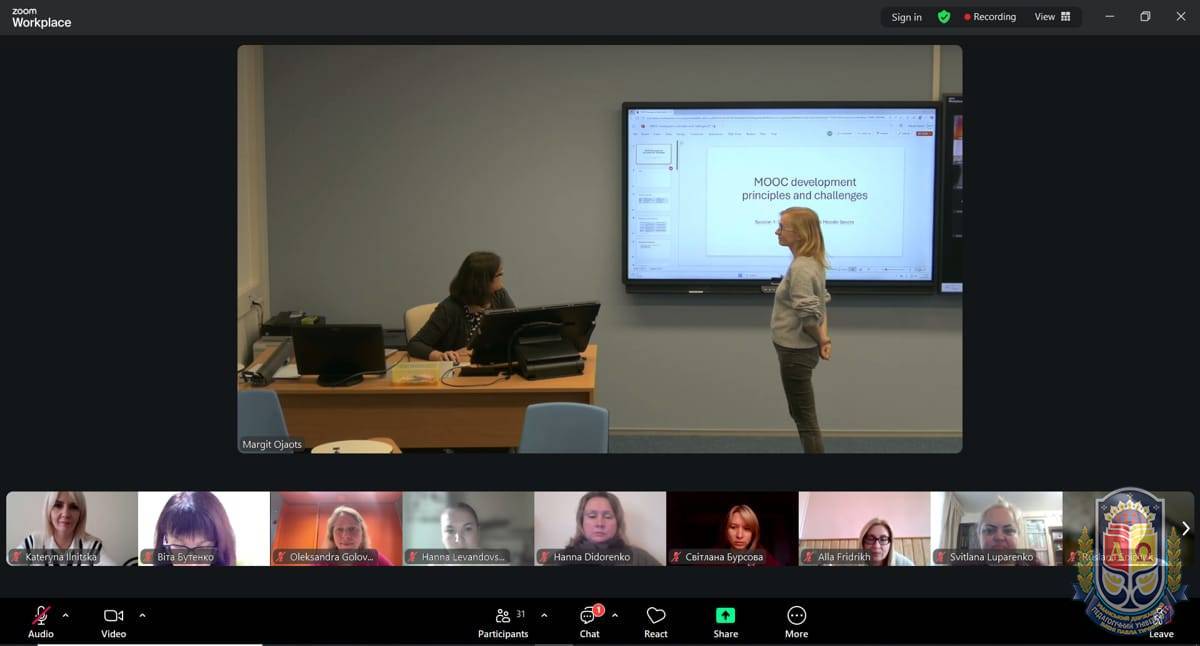The image size is (1200, 646).
Task: Open the View layout menu
Action: (x=1052, y=17)
